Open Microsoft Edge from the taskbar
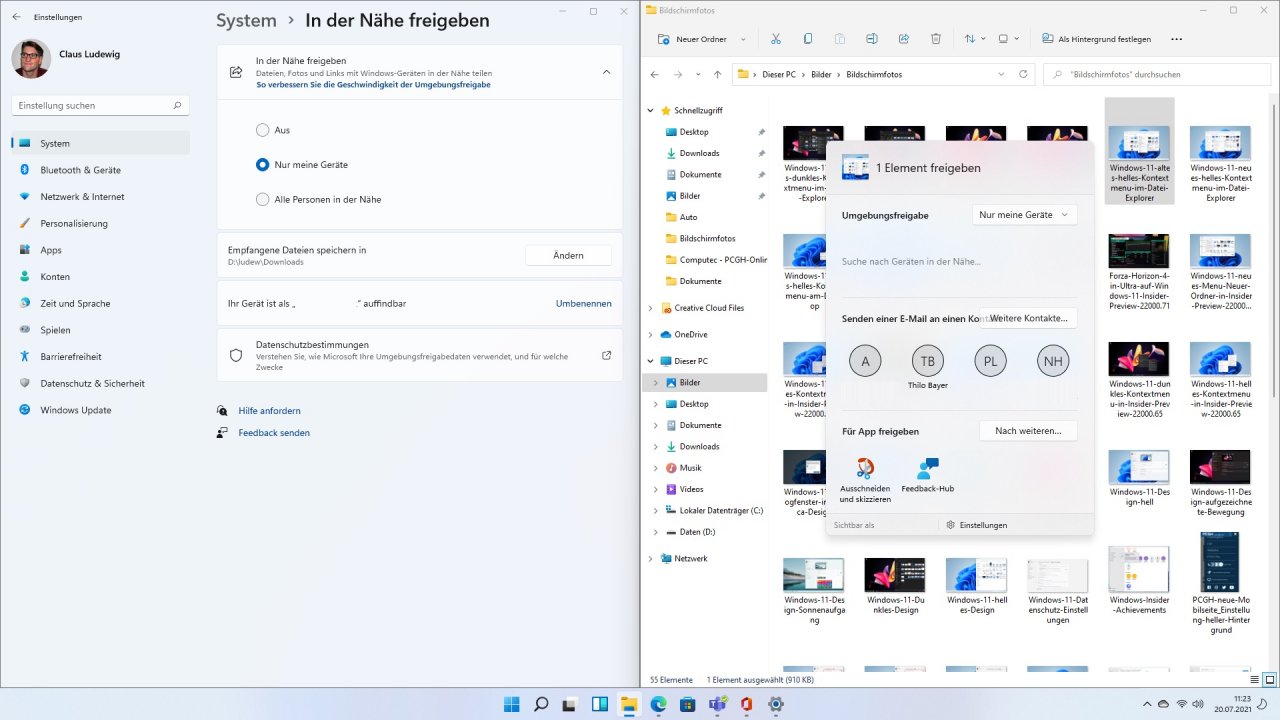Image resolution: width=1280 pixels, height=720 pixels. [x=658, y=704]
